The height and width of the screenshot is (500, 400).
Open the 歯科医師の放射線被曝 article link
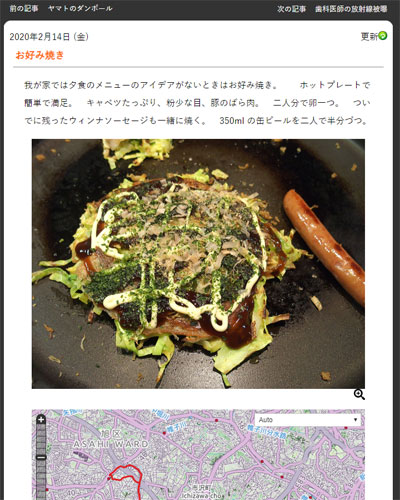pyautogui.click(x=351, y=9)
